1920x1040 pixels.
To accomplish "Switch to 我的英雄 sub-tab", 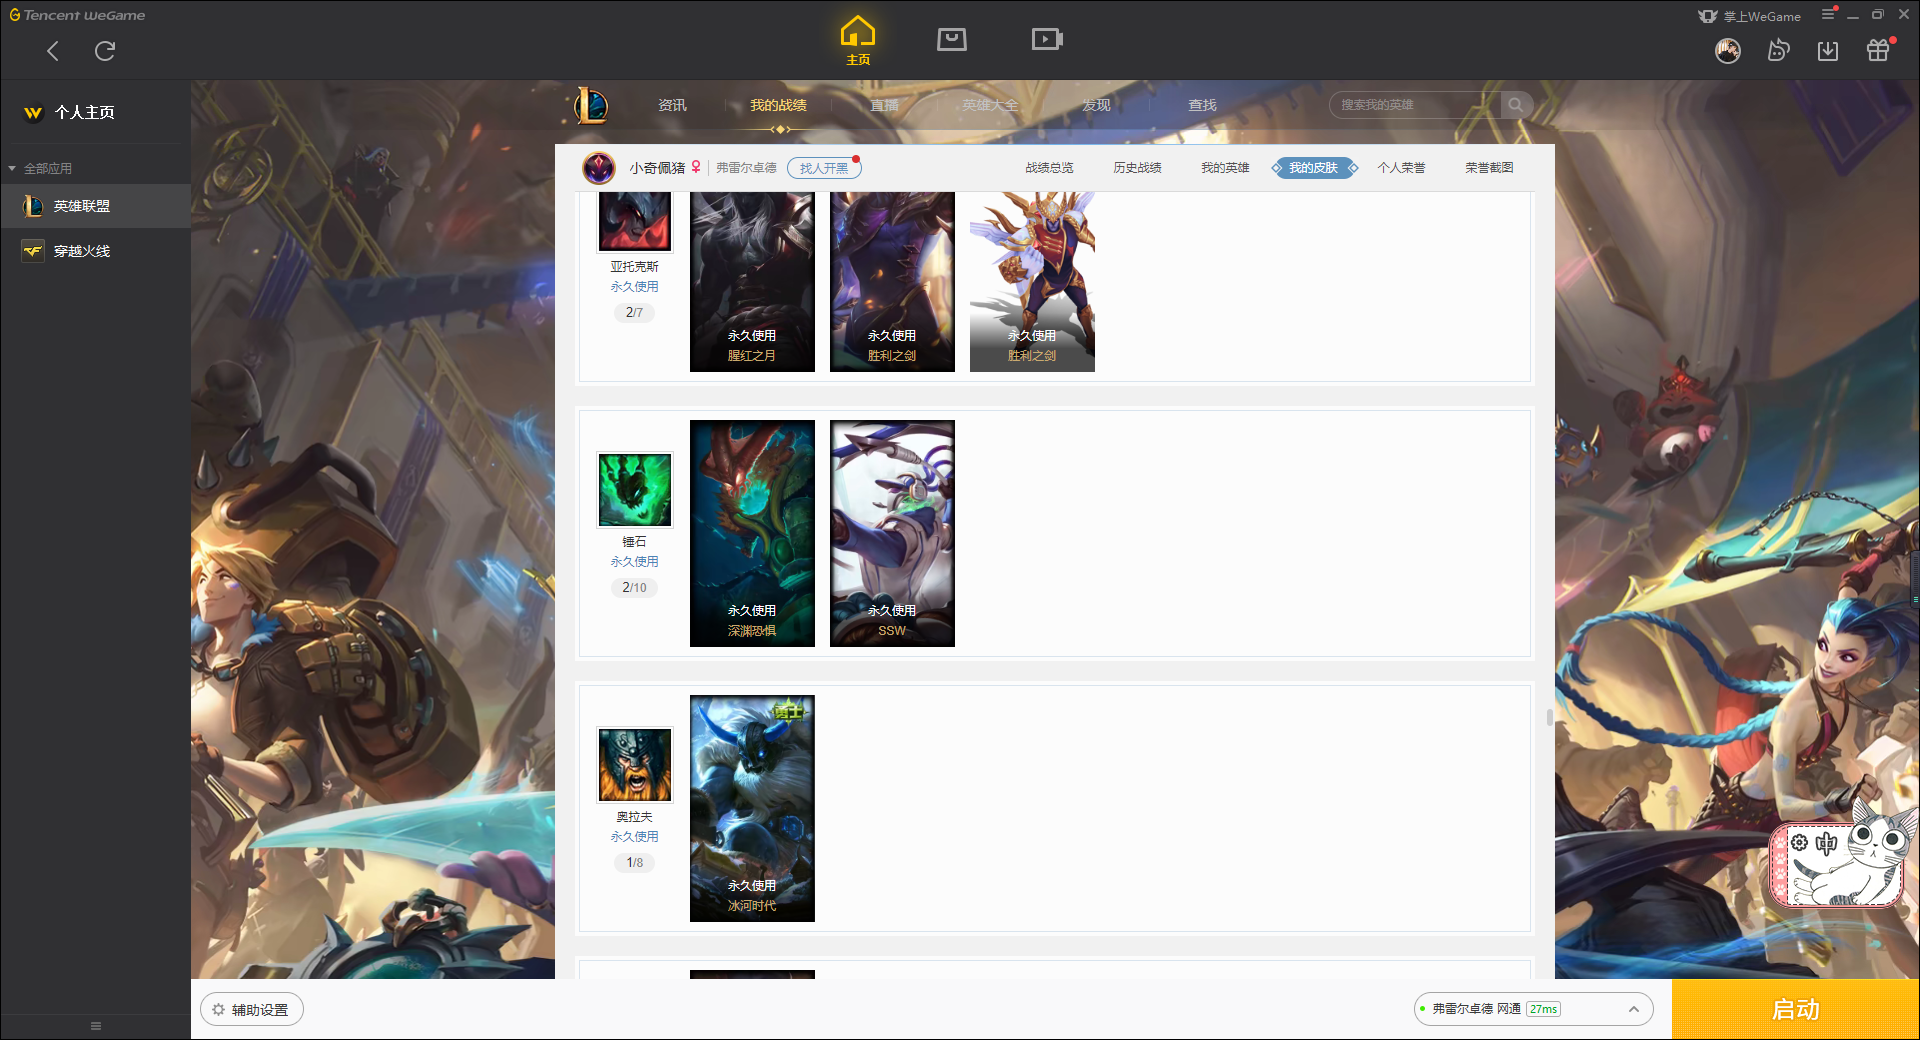I will click(1225, 168).
